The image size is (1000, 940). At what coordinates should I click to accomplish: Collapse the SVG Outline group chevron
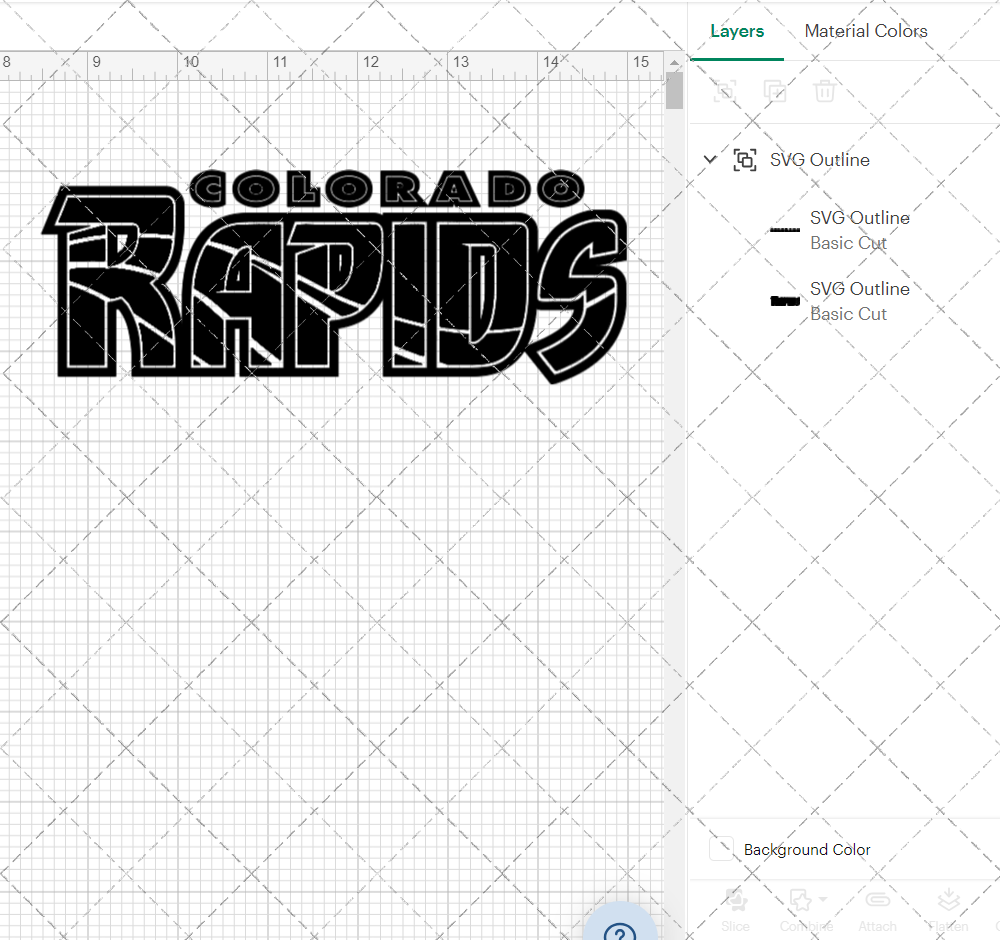(x=710, y=159)
